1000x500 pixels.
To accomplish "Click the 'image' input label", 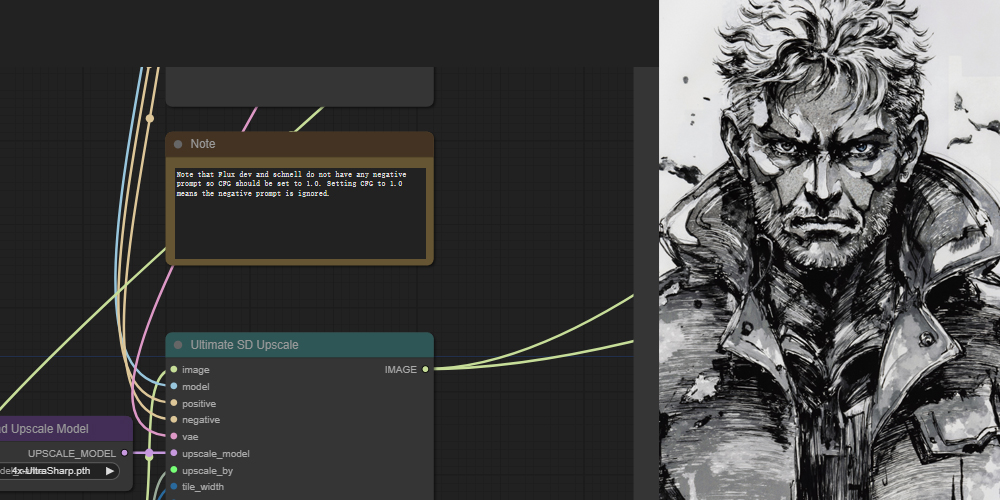I will point(196,370).
